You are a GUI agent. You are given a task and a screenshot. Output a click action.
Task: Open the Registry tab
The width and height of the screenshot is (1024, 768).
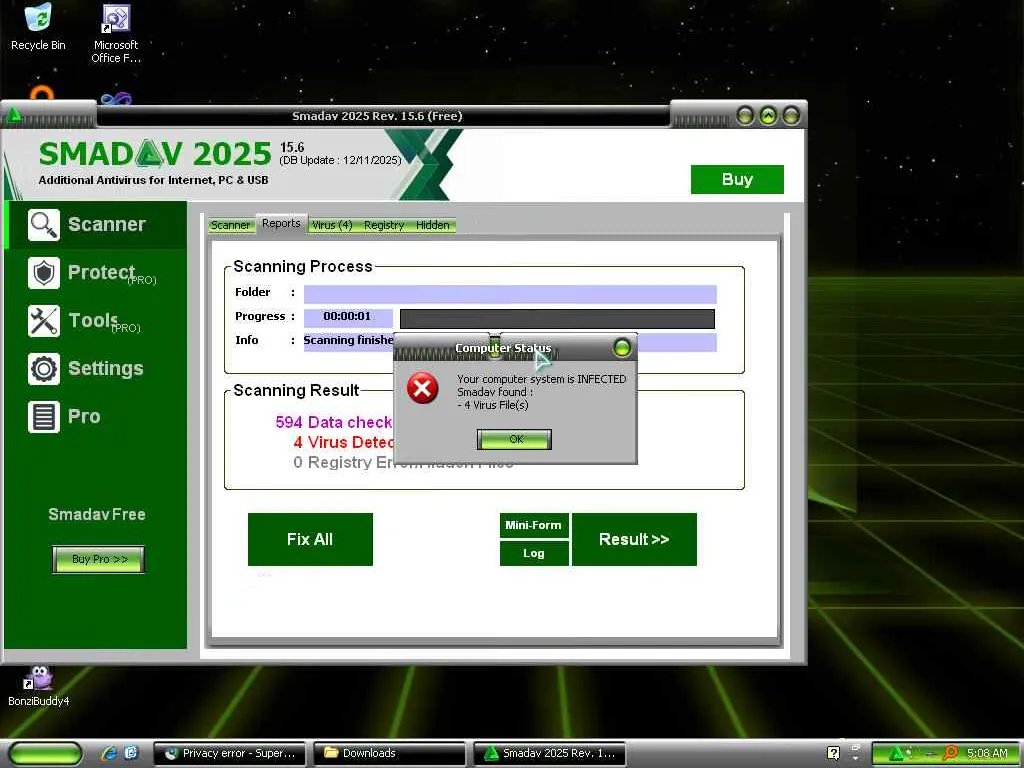384,225
